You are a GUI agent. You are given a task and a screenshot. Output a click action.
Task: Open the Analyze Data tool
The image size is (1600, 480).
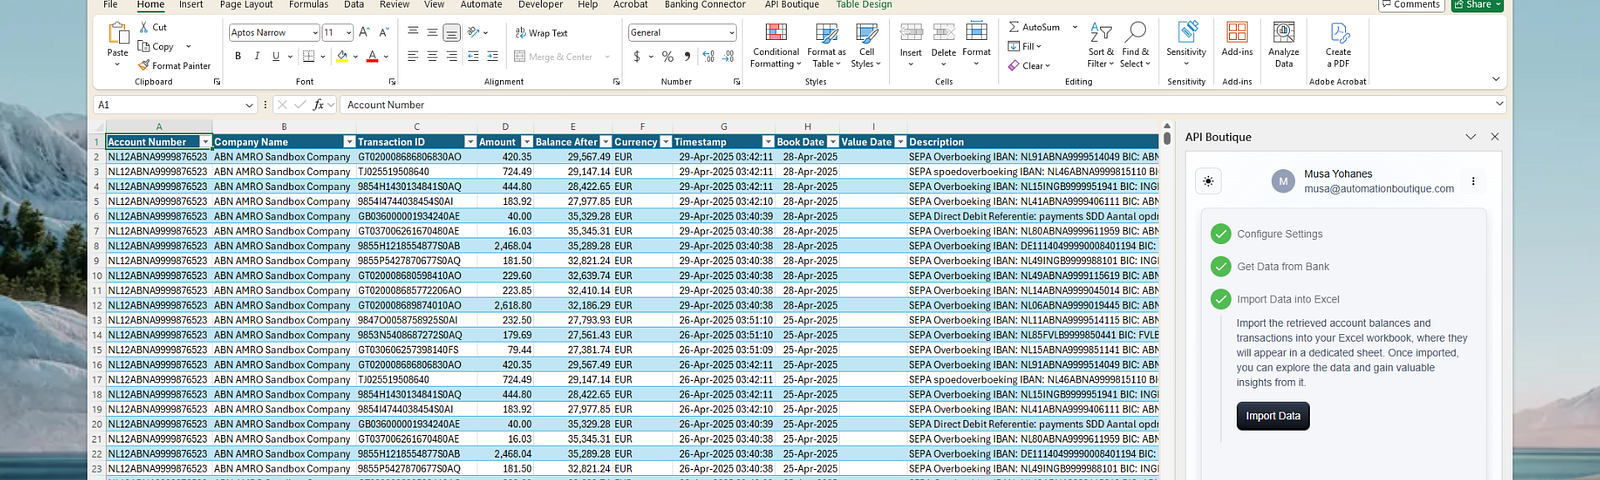pos(1284,45)
